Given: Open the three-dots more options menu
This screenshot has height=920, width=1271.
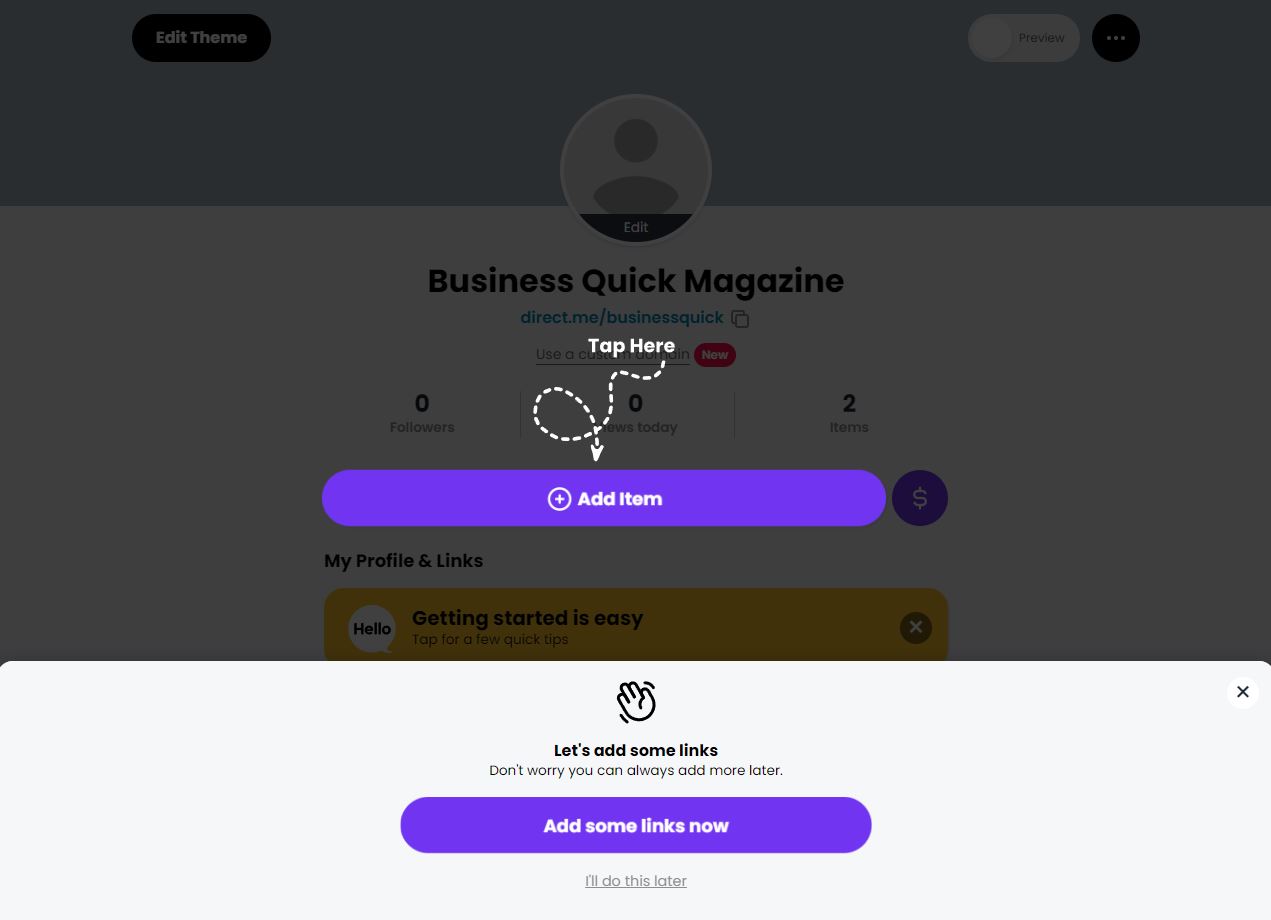Looking at the screenshot, I should pos(1116,38).
